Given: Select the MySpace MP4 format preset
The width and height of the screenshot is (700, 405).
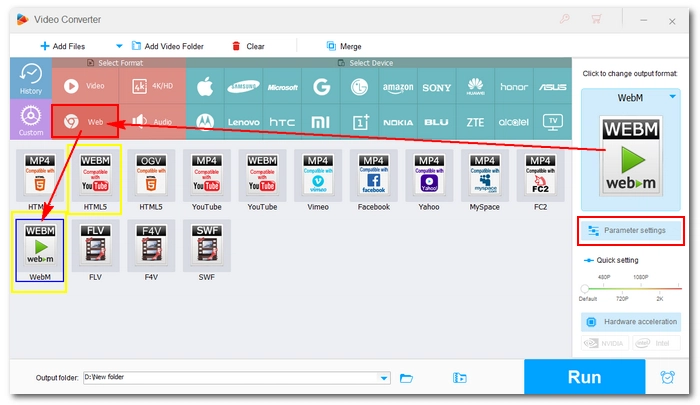Looking at the screenshot, I should point(484,180).
